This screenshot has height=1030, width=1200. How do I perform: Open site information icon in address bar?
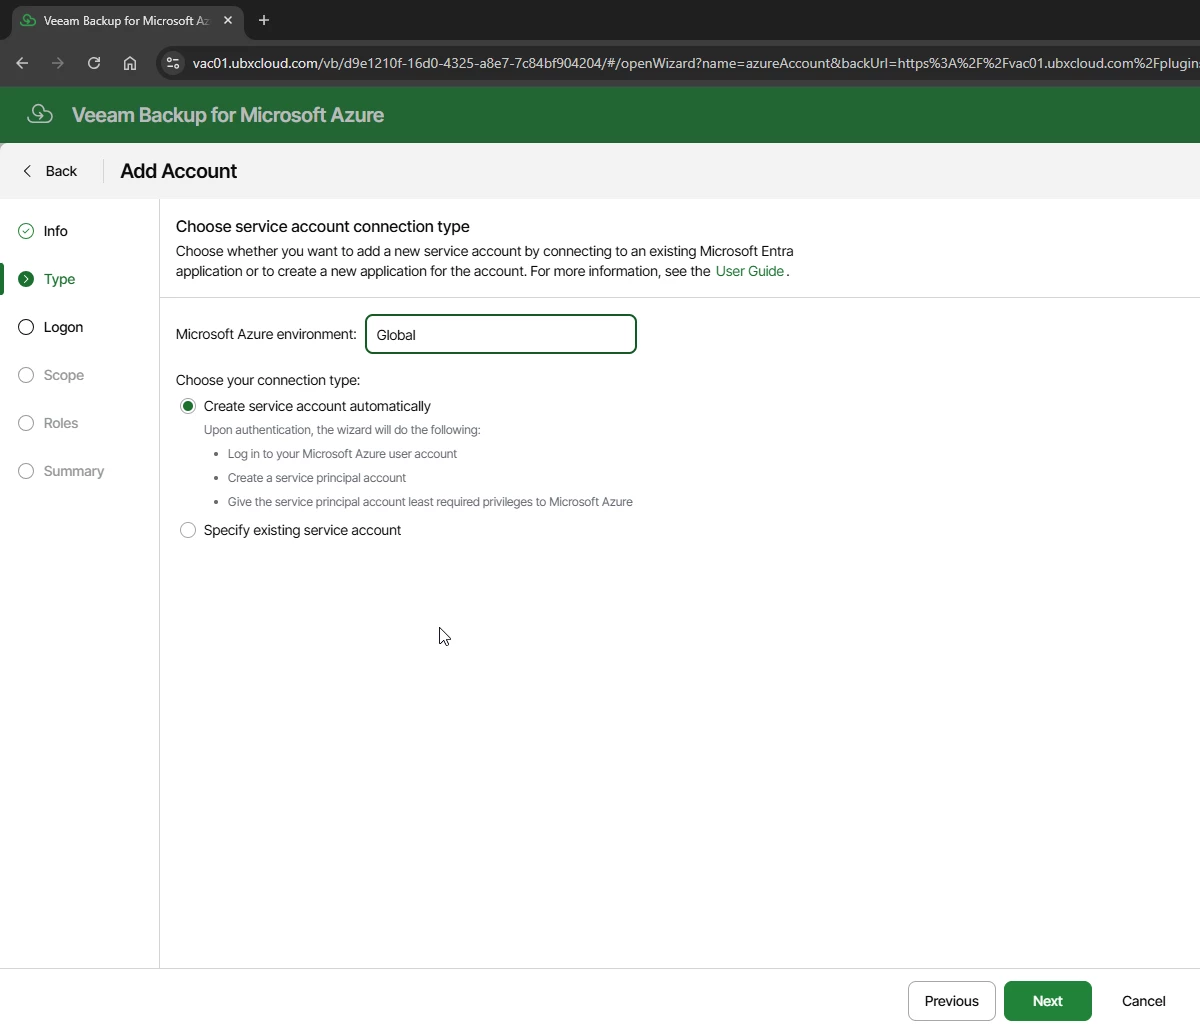click(173, 63)
